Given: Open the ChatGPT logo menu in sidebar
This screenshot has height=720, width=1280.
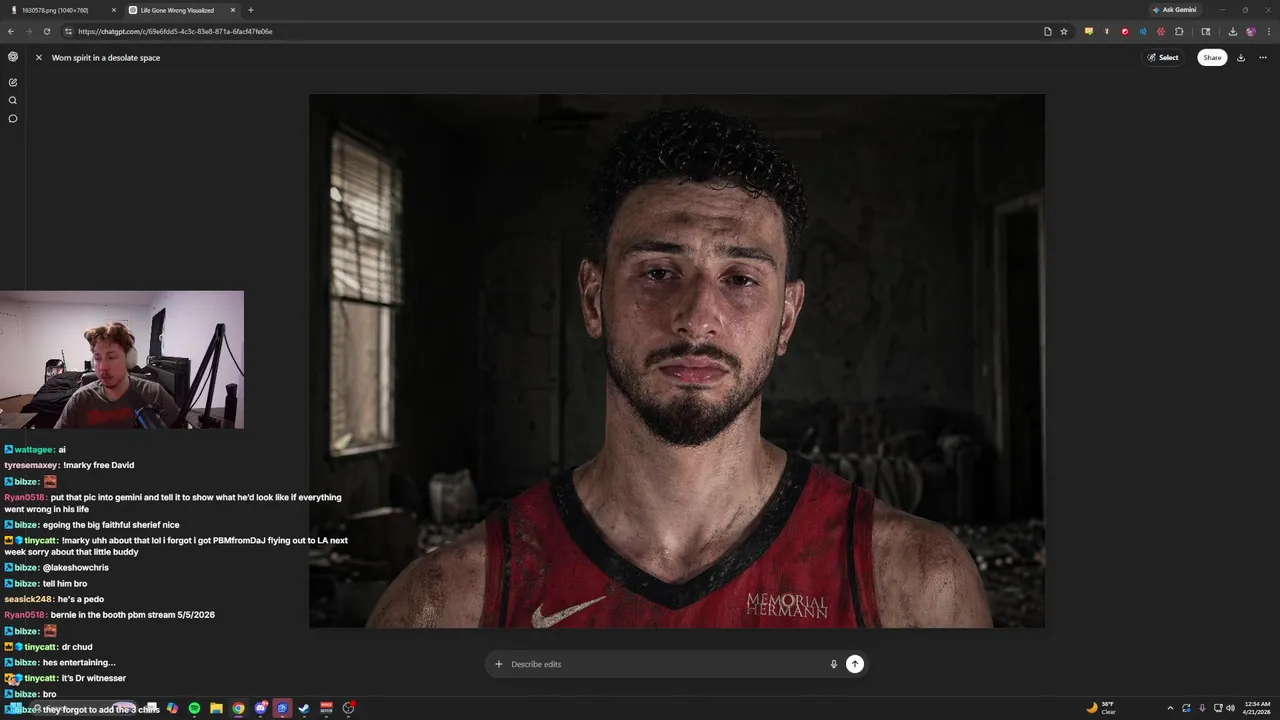Looking at the screenshot, I should pos(13,57).
